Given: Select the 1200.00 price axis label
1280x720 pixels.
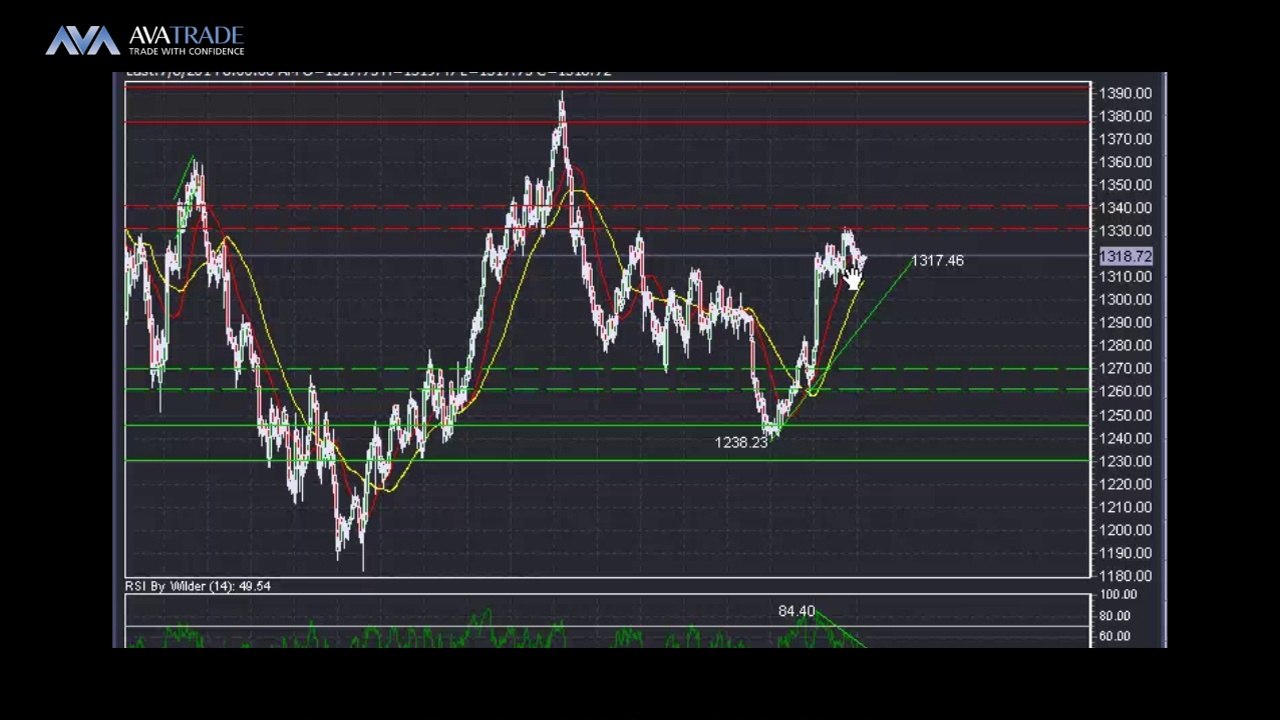Looking at the screenshot, I should 1125,530.
